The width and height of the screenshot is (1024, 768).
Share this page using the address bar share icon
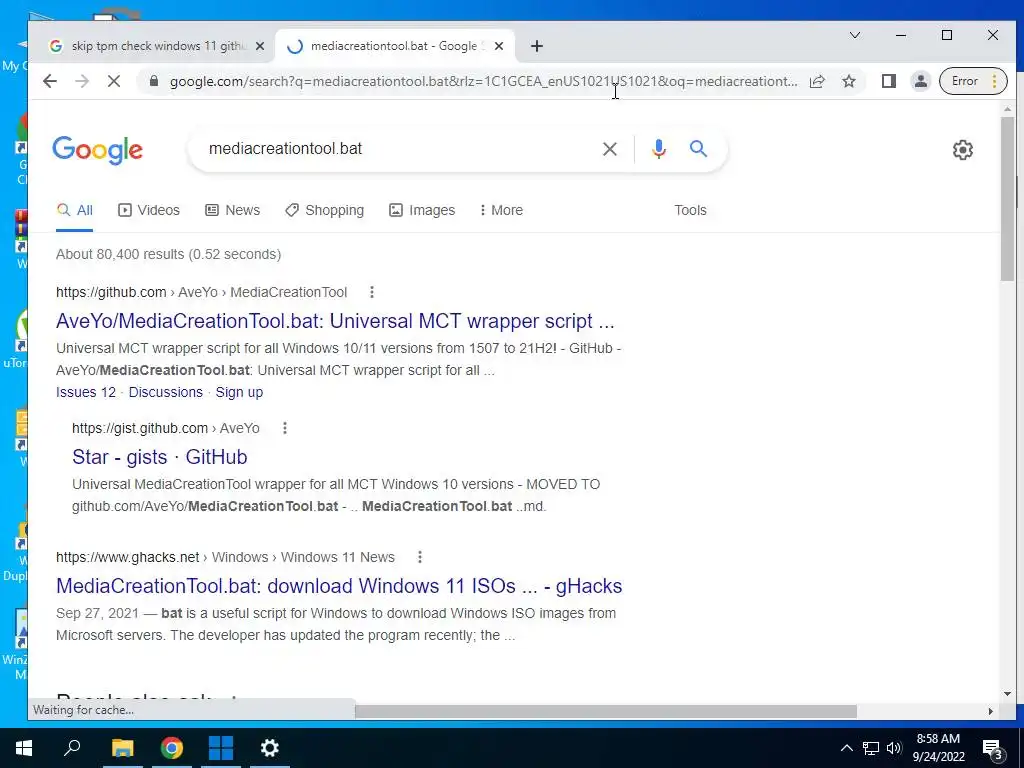coord(817,81)
